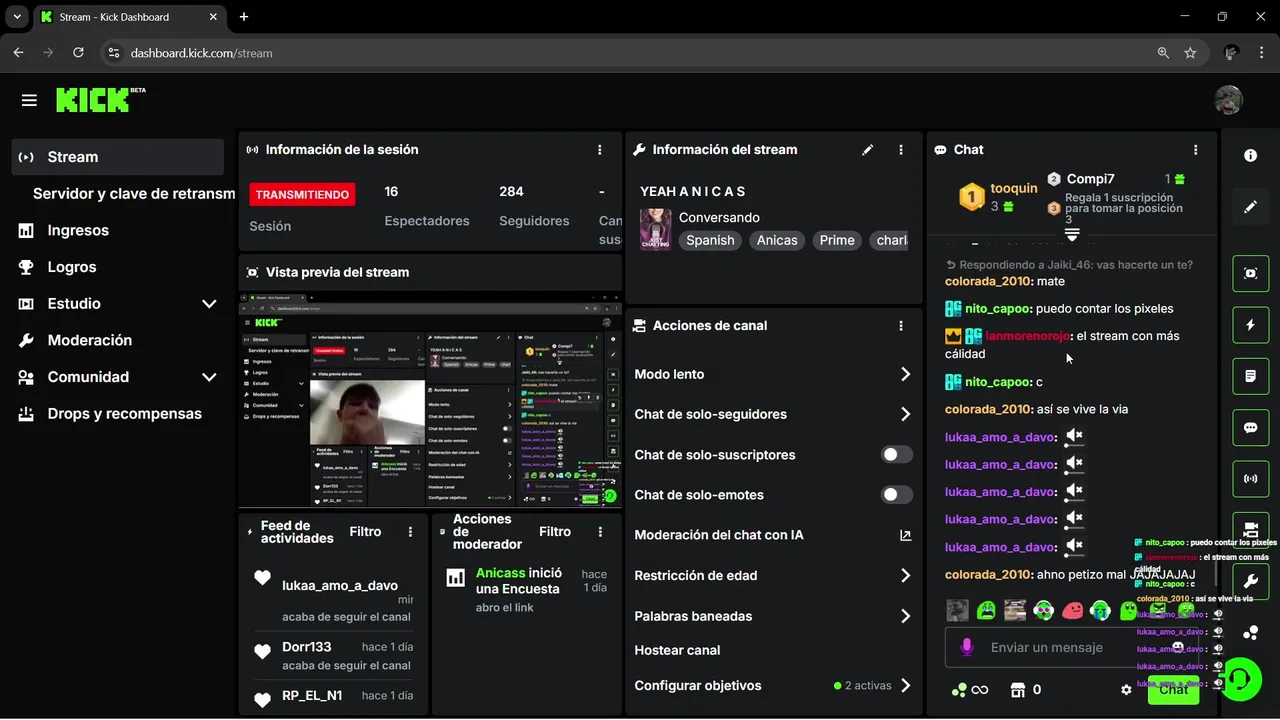Viewport: 1280px width, 720px height.
Task: Toggle Chat de solo-suscriptores switch
Action: tap(896, 455)
